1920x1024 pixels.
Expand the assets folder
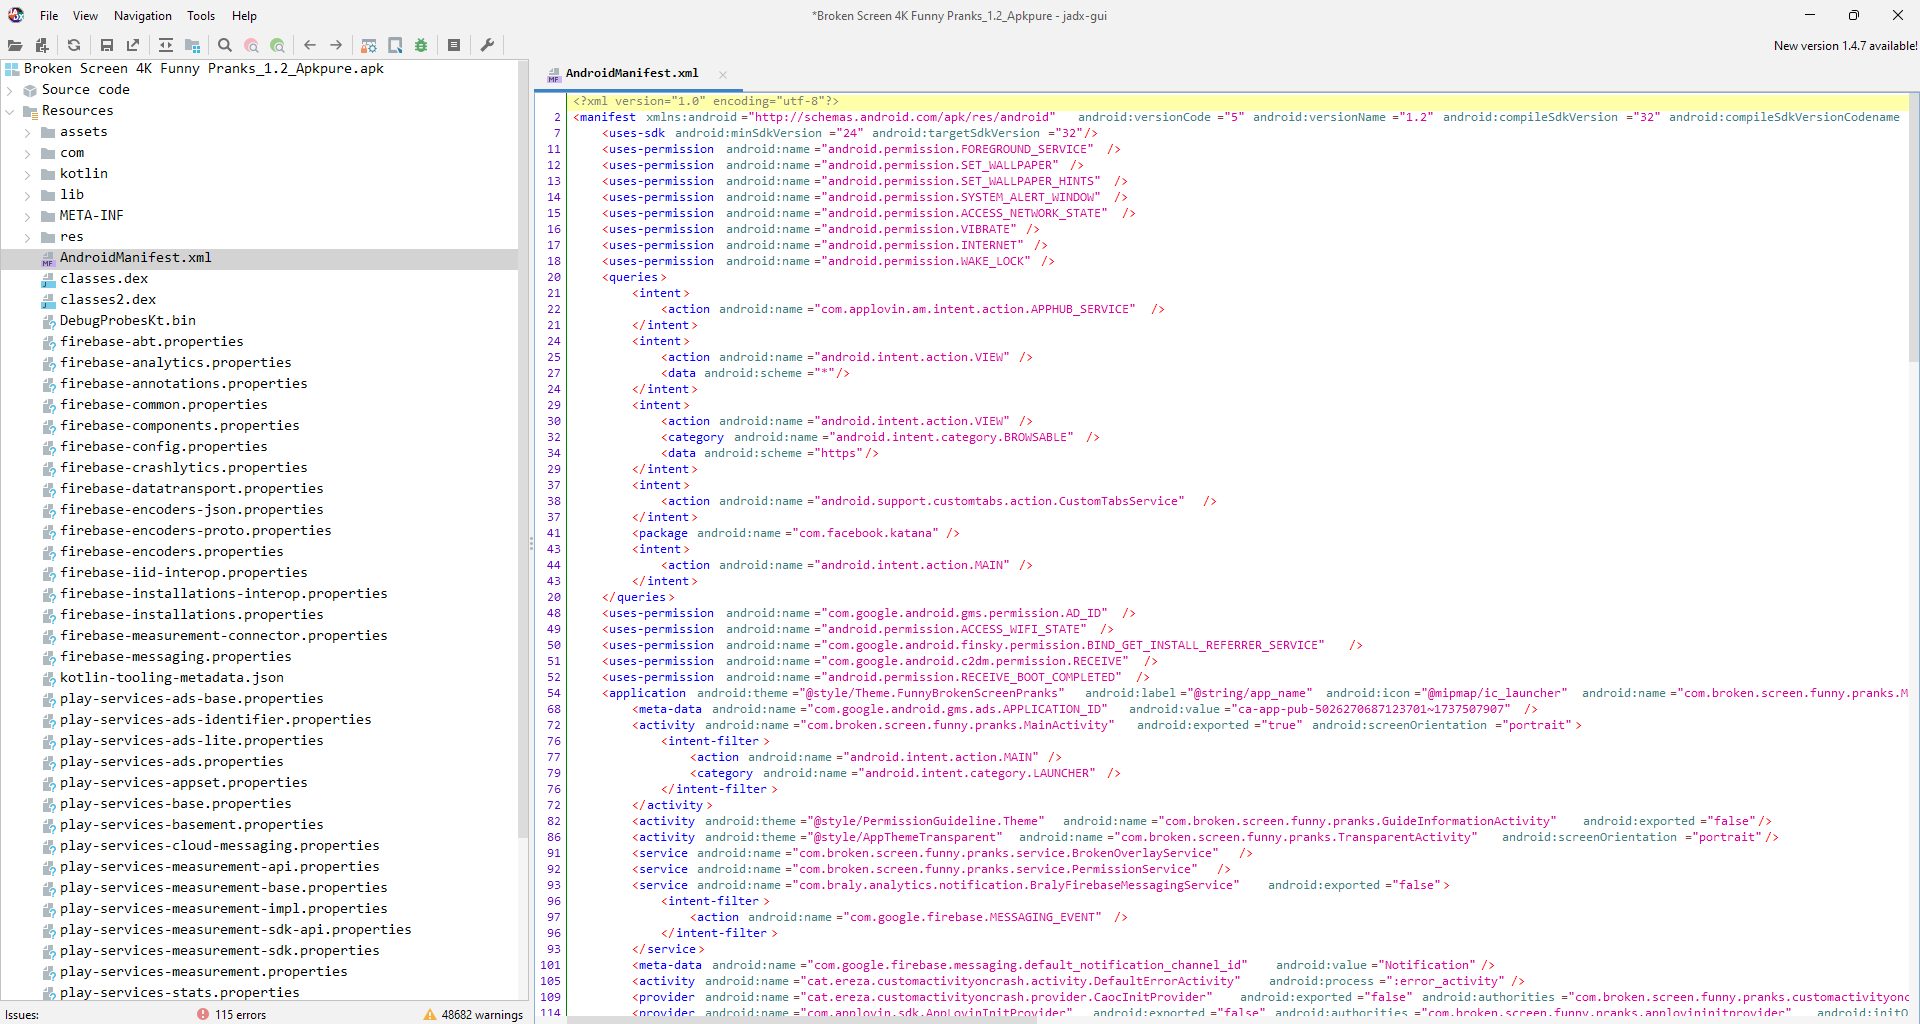[x=28, y=132]
